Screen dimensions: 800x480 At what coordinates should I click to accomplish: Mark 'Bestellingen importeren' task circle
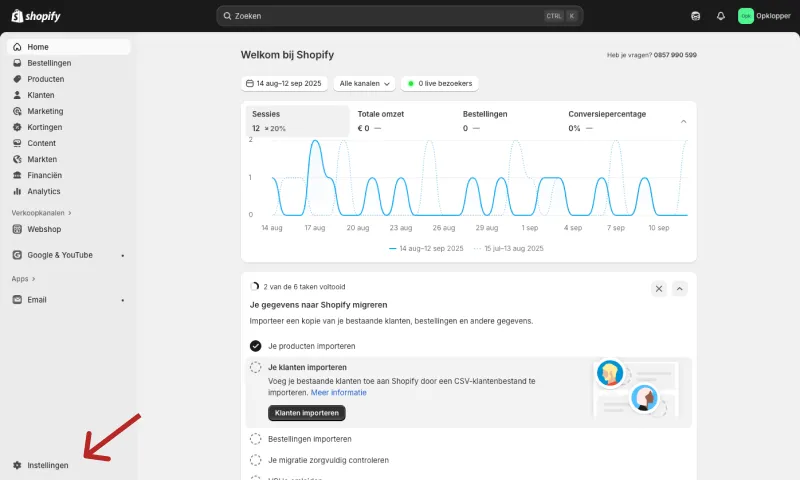pyautogui.click(x=256, y=439)
